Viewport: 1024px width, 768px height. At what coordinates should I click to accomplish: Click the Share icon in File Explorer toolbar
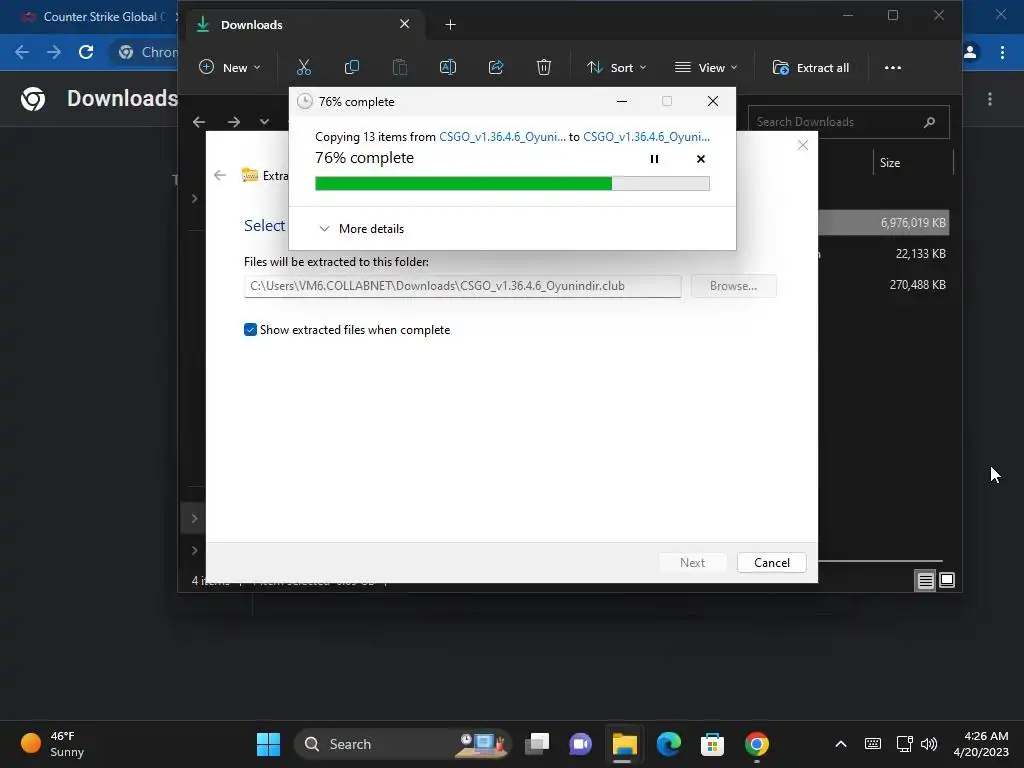(x=496, y=67)
